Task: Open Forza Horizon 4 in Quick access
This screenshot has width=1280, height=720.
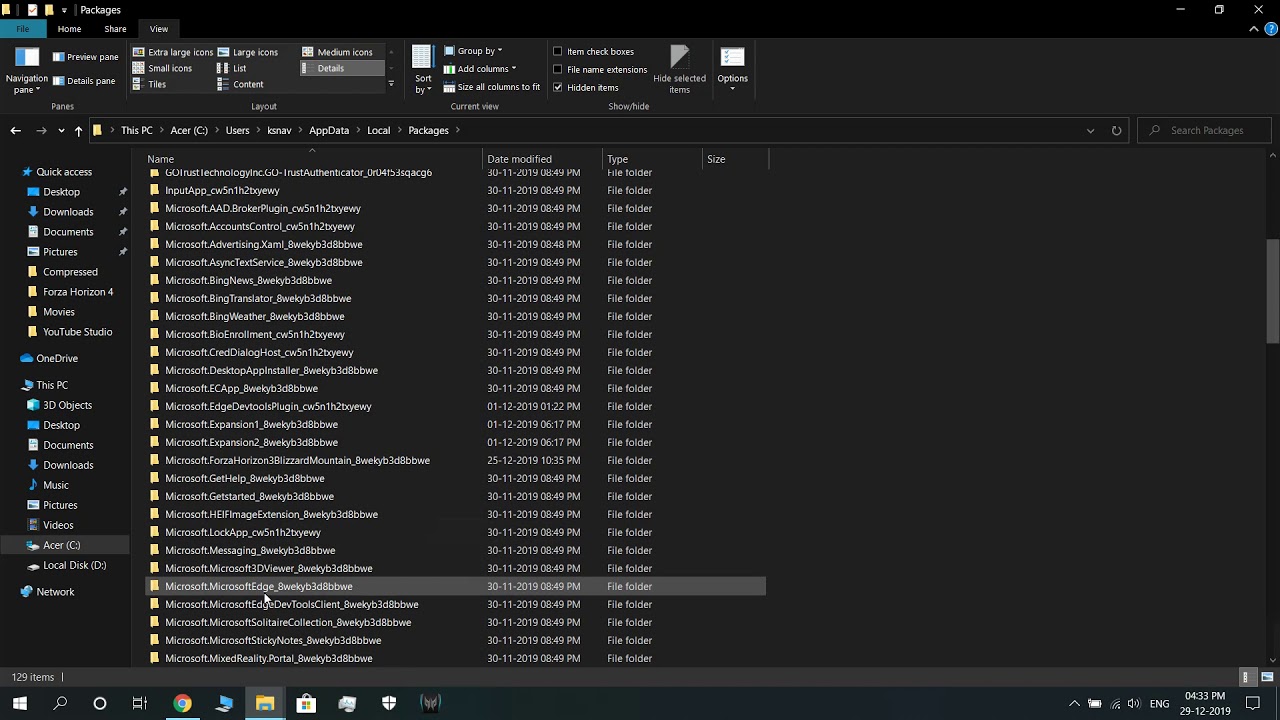Action: pyautogui.click(x=78, y=292)
